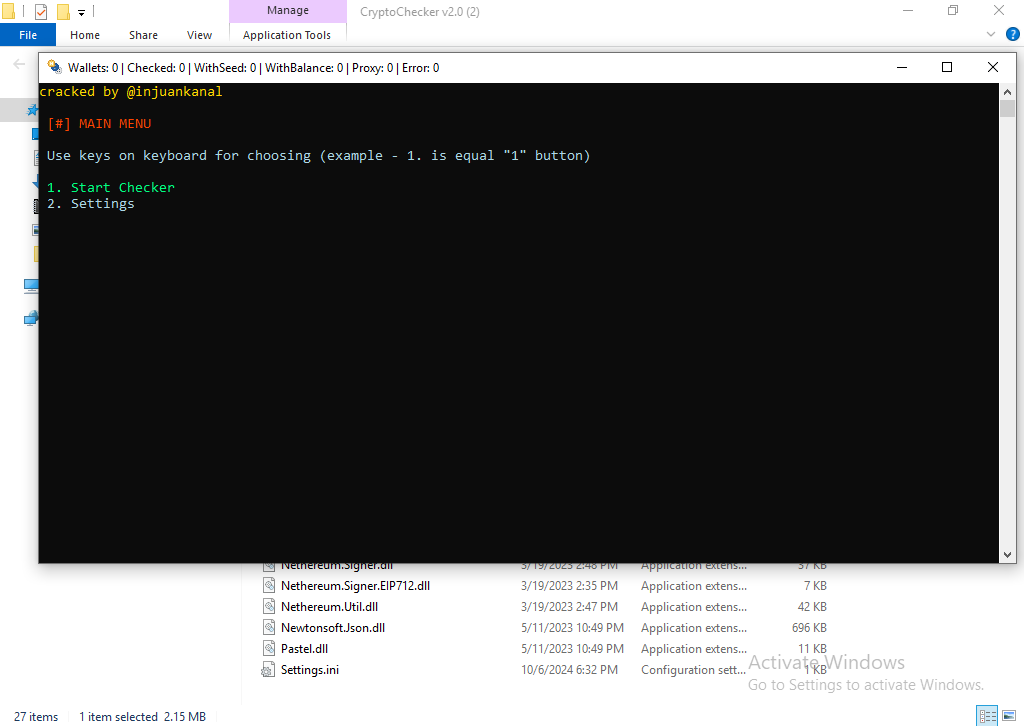Select the Newtonsoft.Json.dll file

332,628
